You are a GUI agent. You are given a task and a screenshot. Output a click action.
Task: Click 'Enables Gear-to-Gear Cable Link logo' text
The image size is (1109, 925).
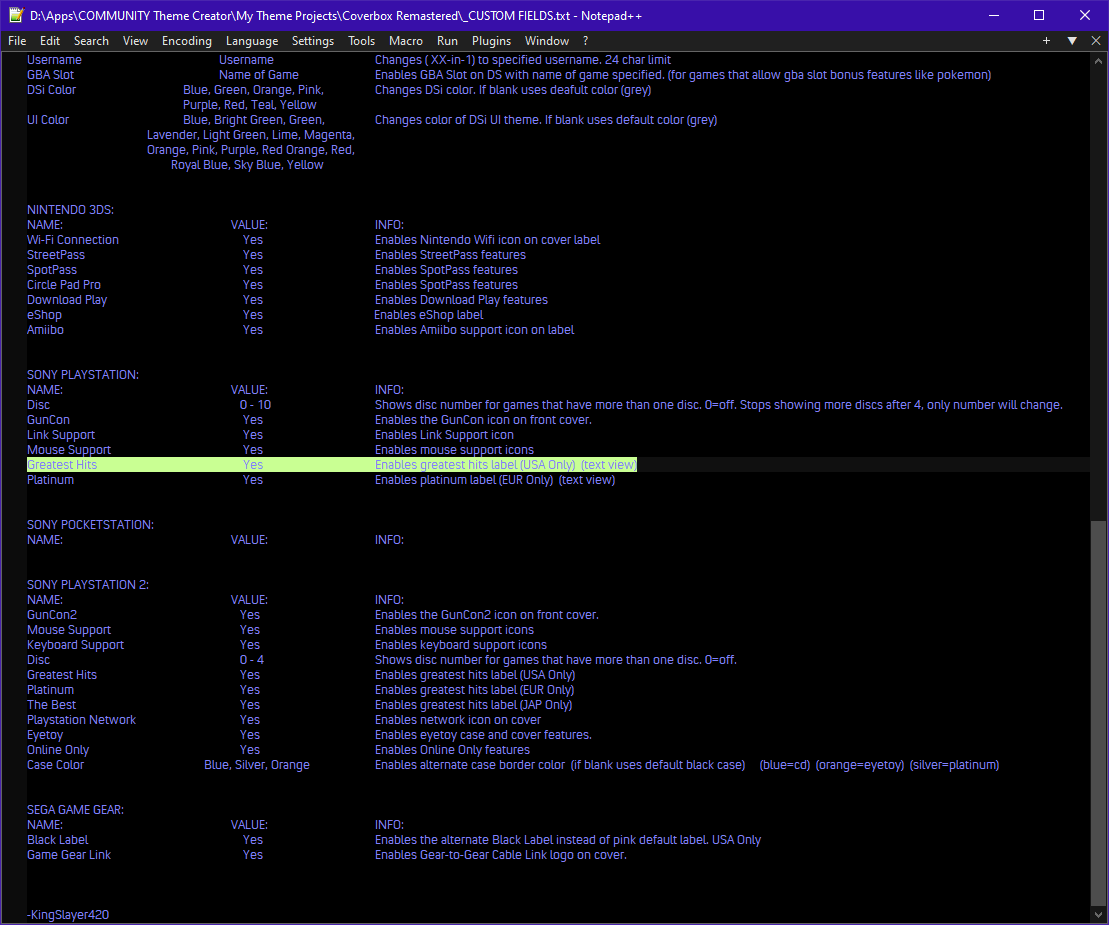click(485, 854)
